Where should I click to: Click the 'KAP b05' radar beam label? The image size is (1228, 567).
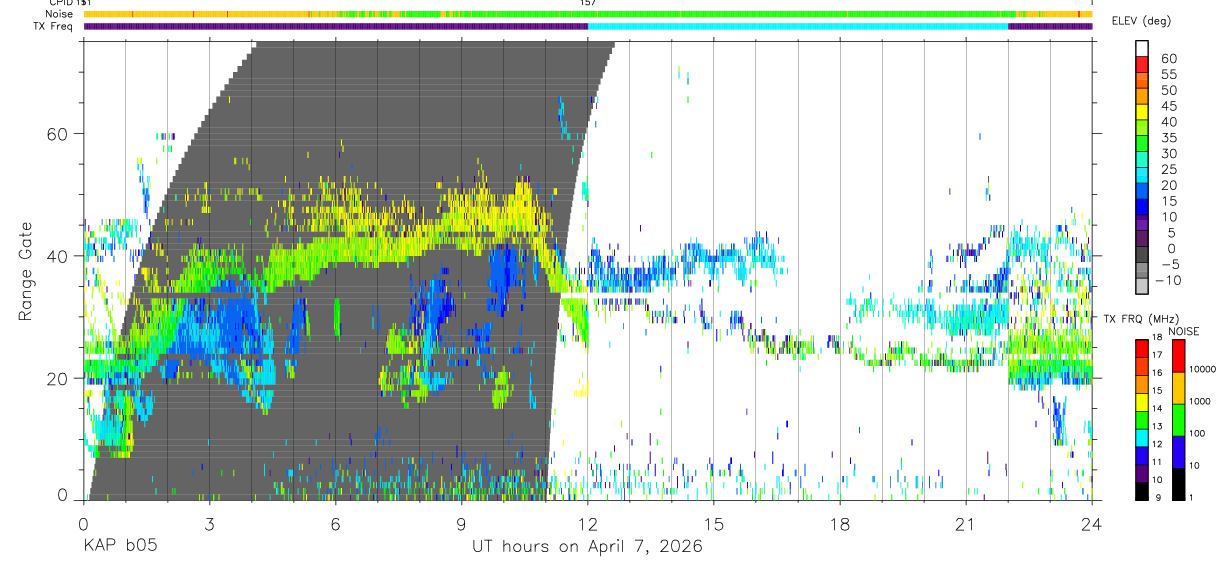click(120, 547)
